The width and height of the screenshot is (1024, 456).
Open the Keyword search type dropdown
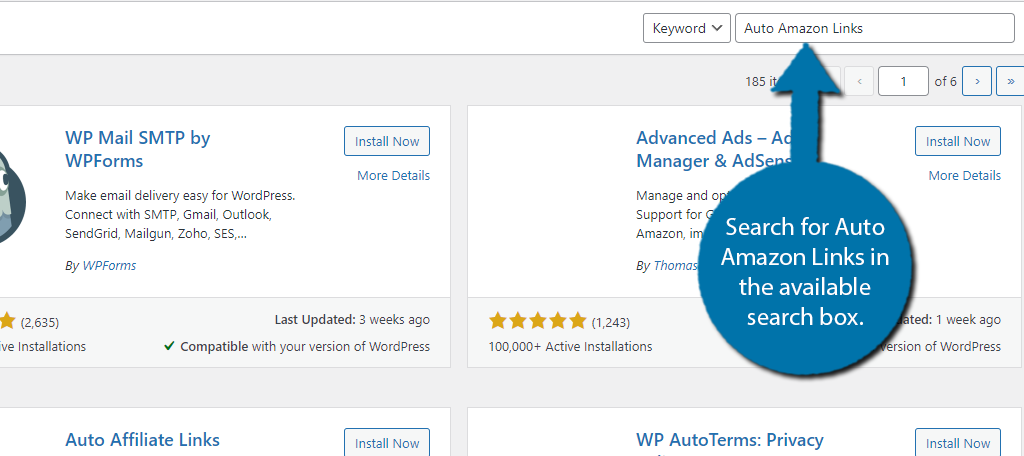coord(686,28)
